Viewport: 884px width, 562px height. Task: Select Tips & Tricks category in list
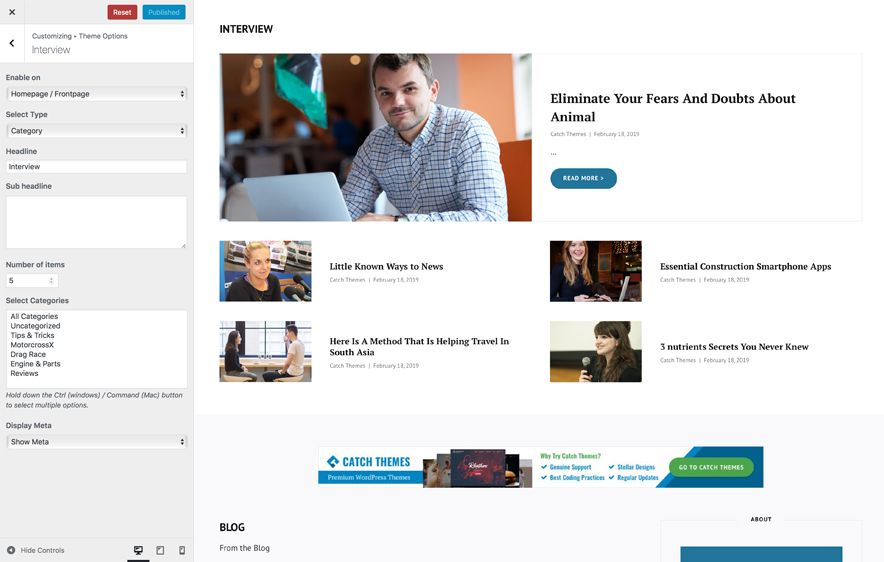click(x=32, y=336)
